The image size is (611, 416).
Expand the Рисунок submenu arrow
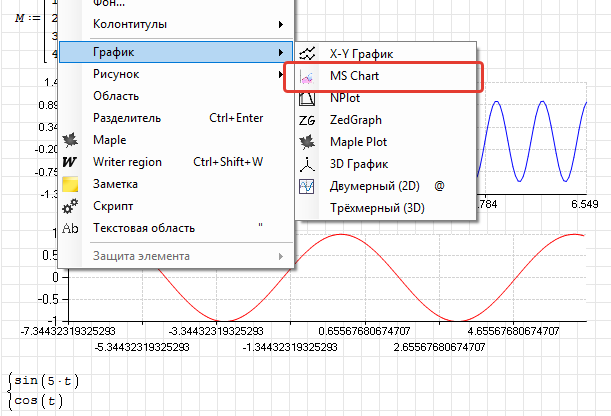[x=280, y=74]
